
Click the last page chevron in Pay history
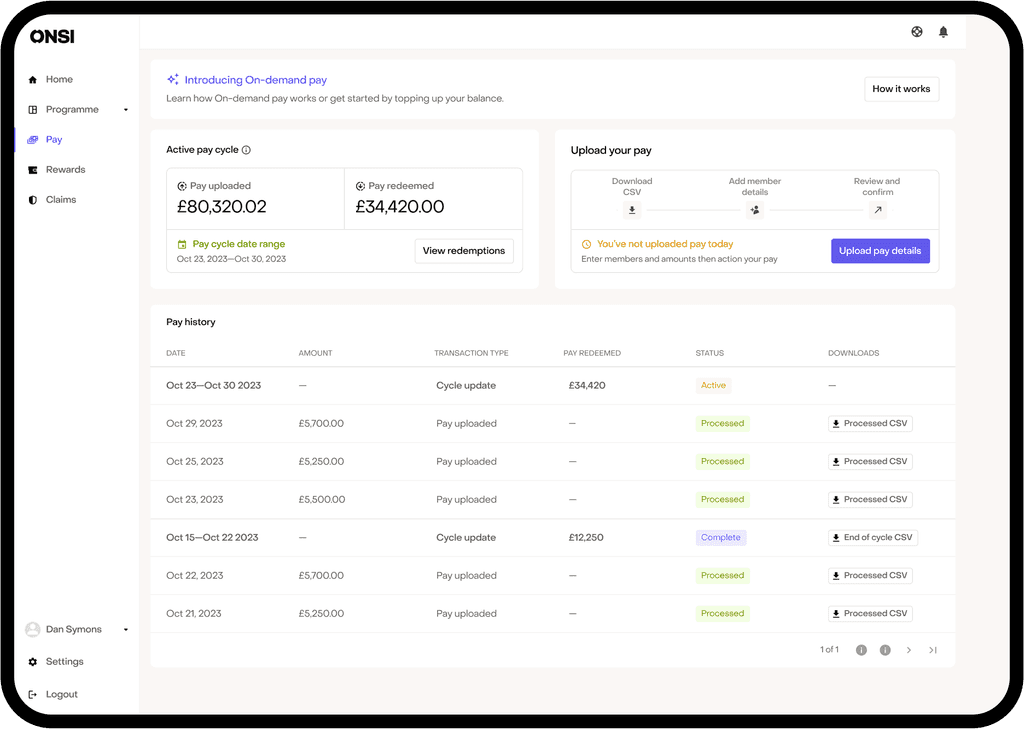tap(933, 649)
